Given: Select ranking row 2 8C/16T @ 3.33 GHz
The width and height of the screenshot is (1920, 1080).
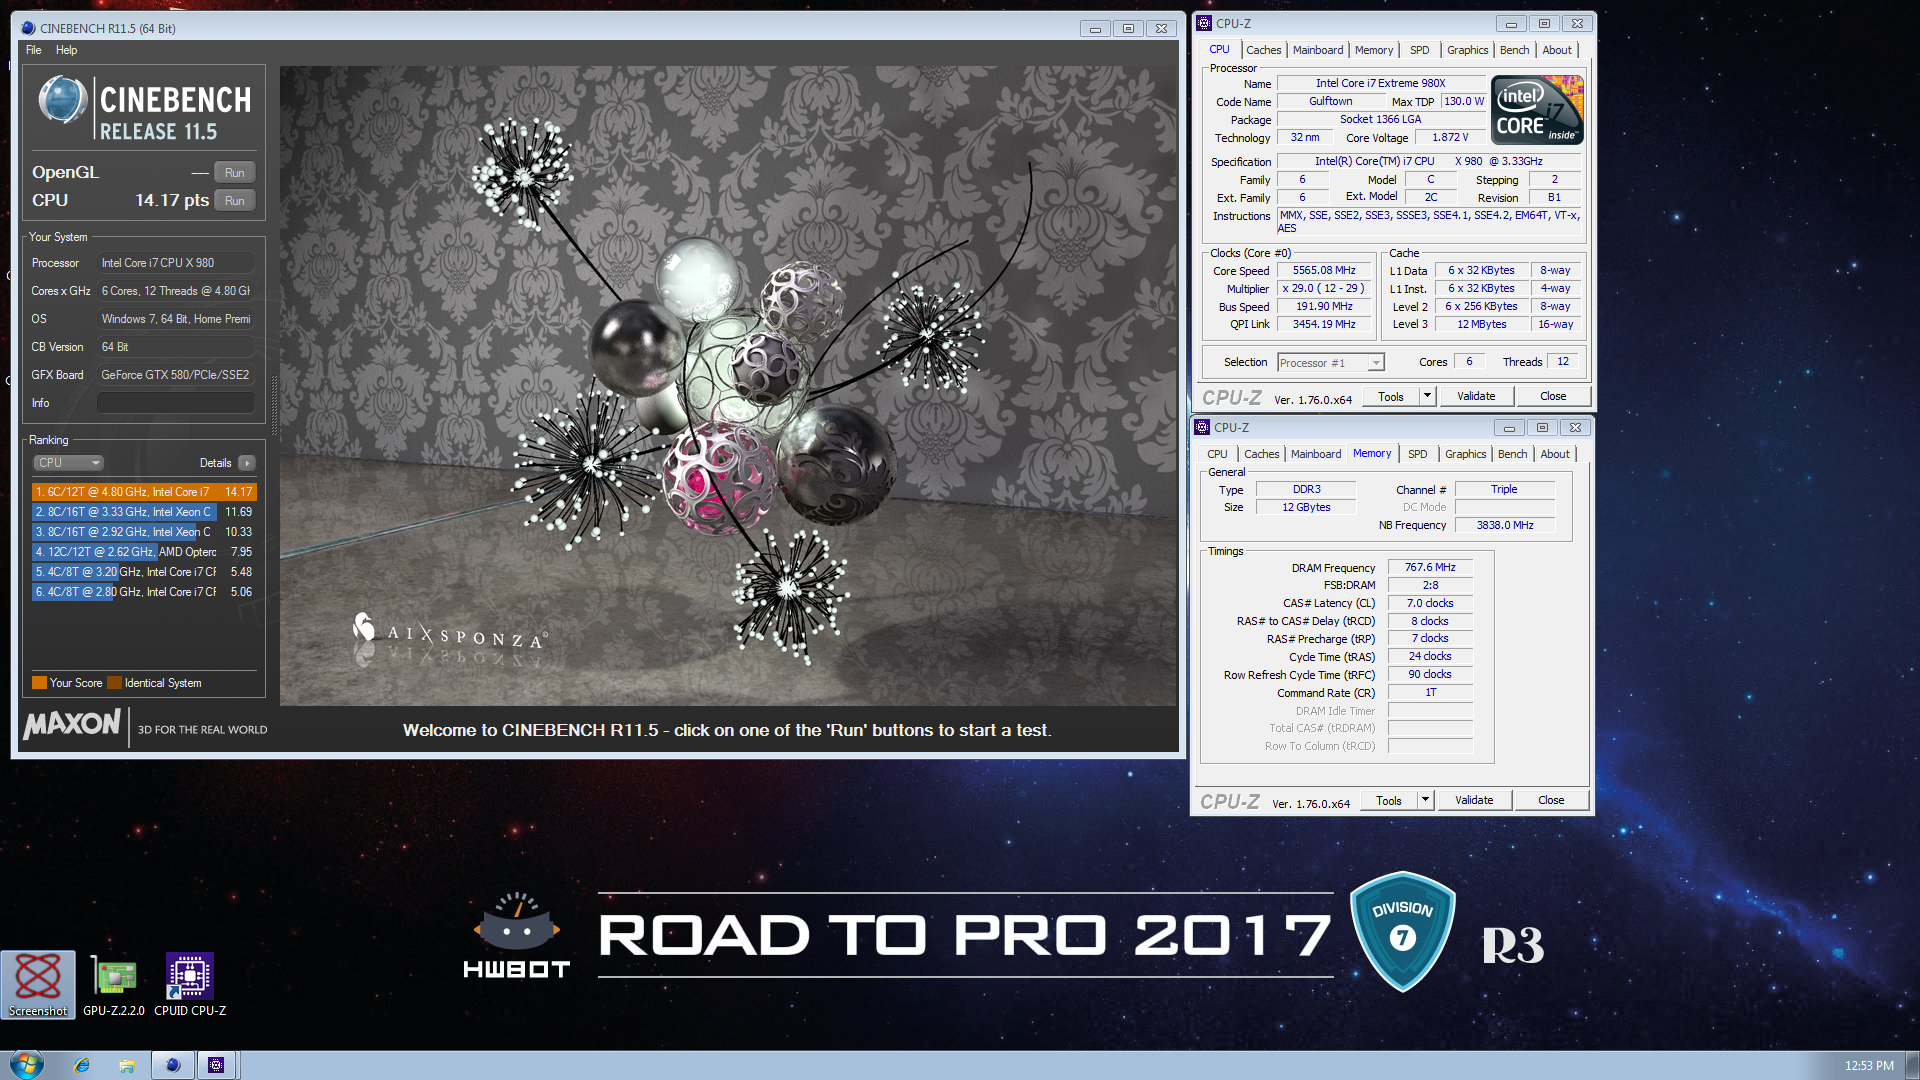Looking at the screenshot, I should tap(144, 512).
